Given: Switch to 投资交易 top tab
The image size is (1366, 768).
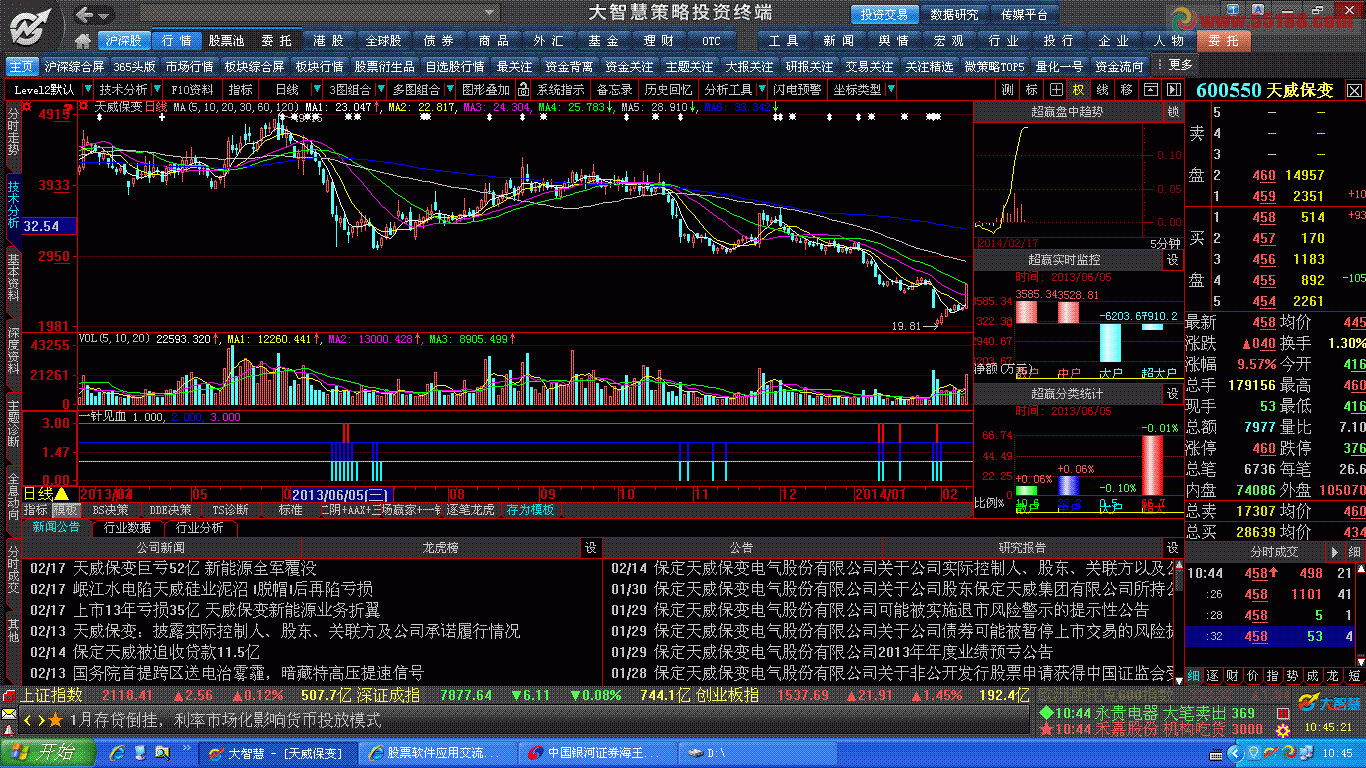Looking at the screenshot, I should click(x=885, y=14).
